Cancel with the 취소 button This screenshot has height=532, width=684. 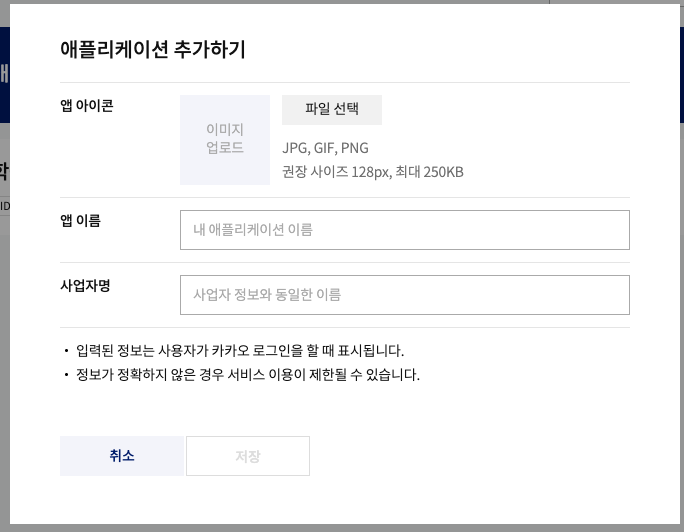click(x=122, y=456)
